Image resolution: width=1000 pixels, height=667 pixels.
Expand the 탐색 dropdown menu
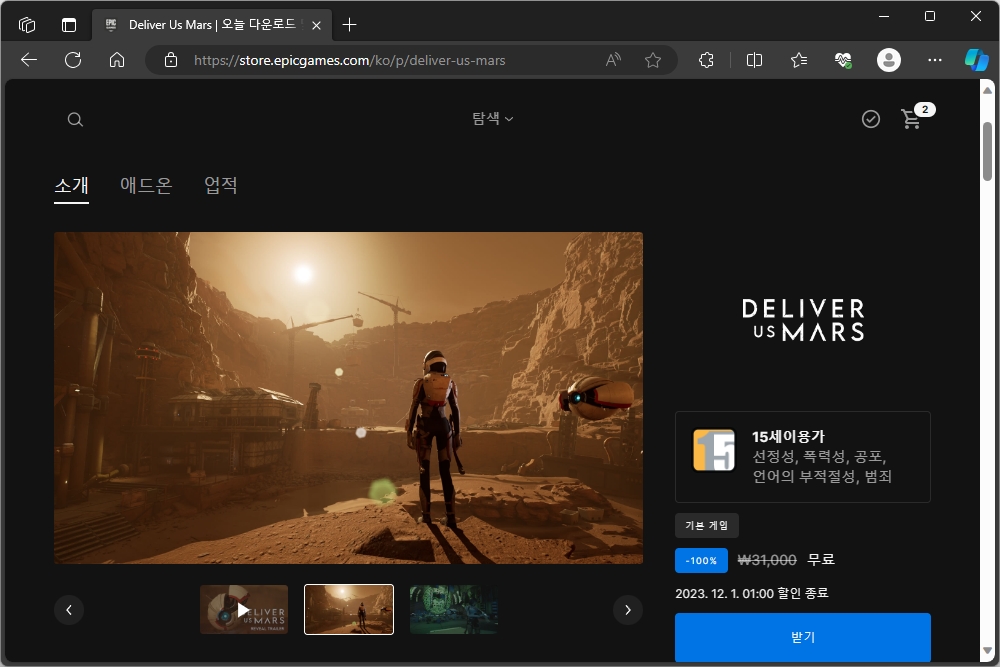[492, 119]
